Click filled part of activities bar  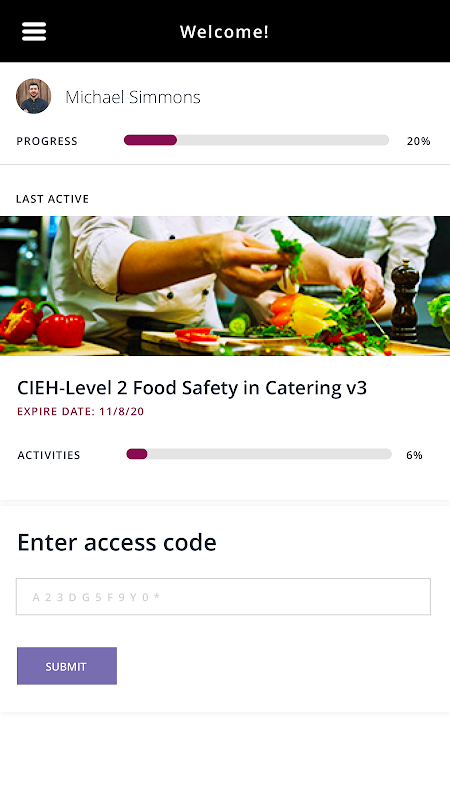pyautogui.click(x=137, y=454)
